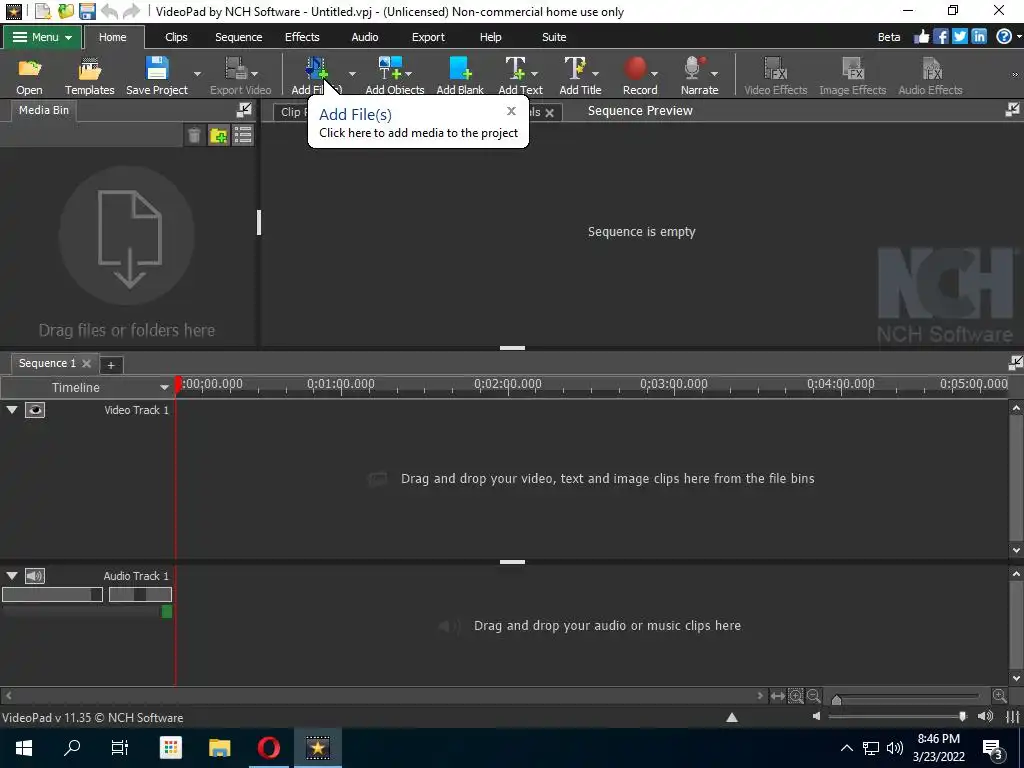Image resolution: width=1024 pixels, height=768 pixels.
Task: Undock the Media Bin panel
Action: pyautogui.click(x=244, y=110)
